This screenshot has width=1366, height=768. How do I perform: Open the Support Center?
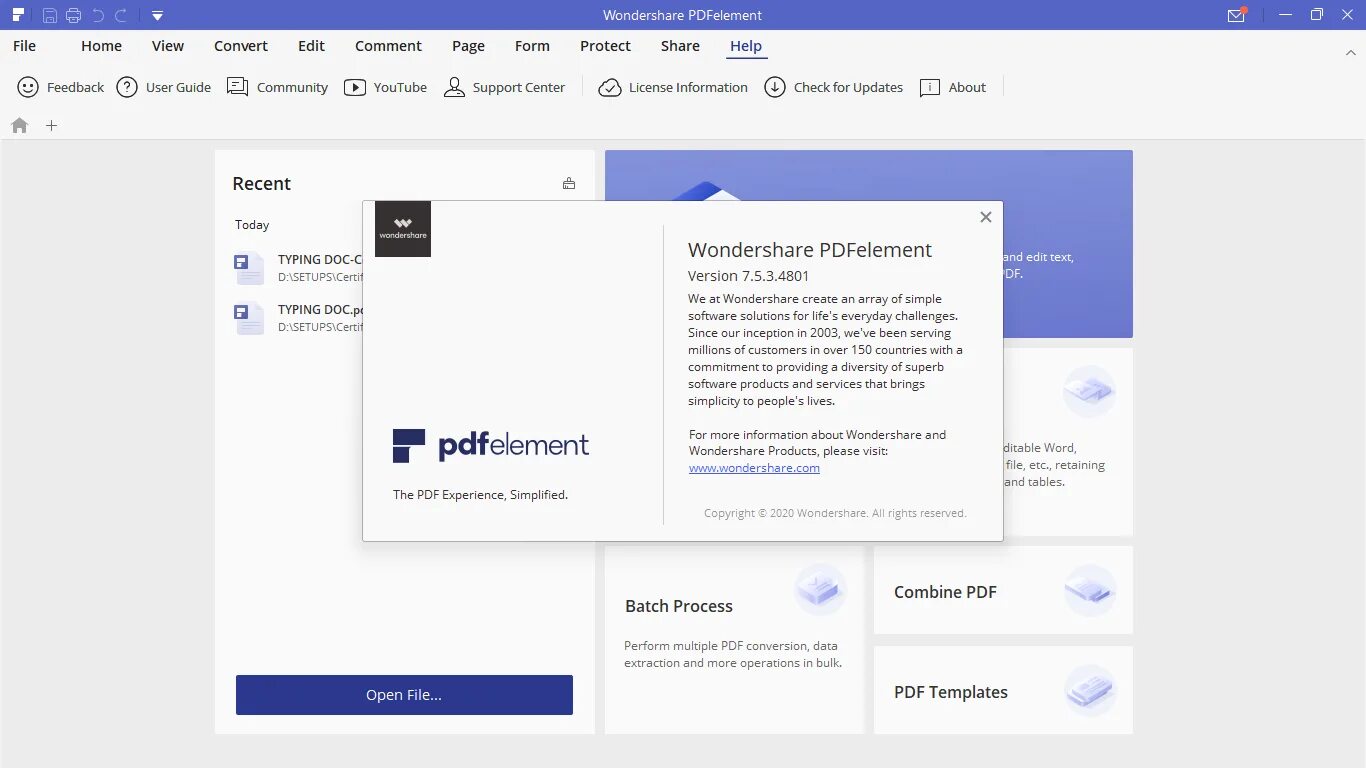pos(504,88)
